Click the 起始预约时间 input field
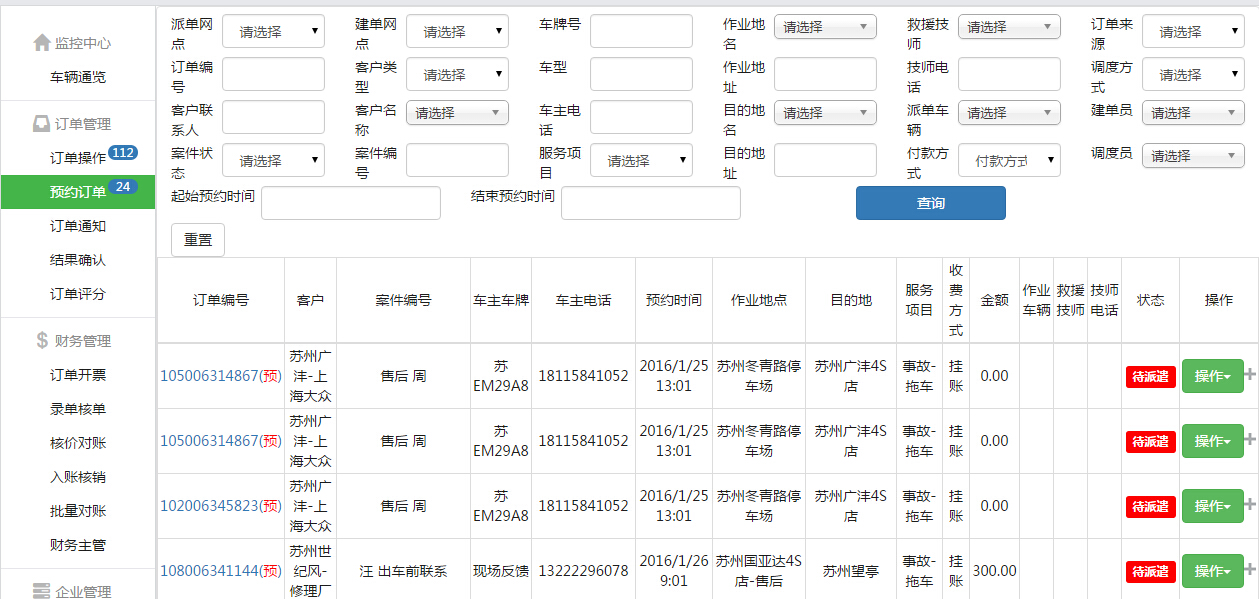 350,203
